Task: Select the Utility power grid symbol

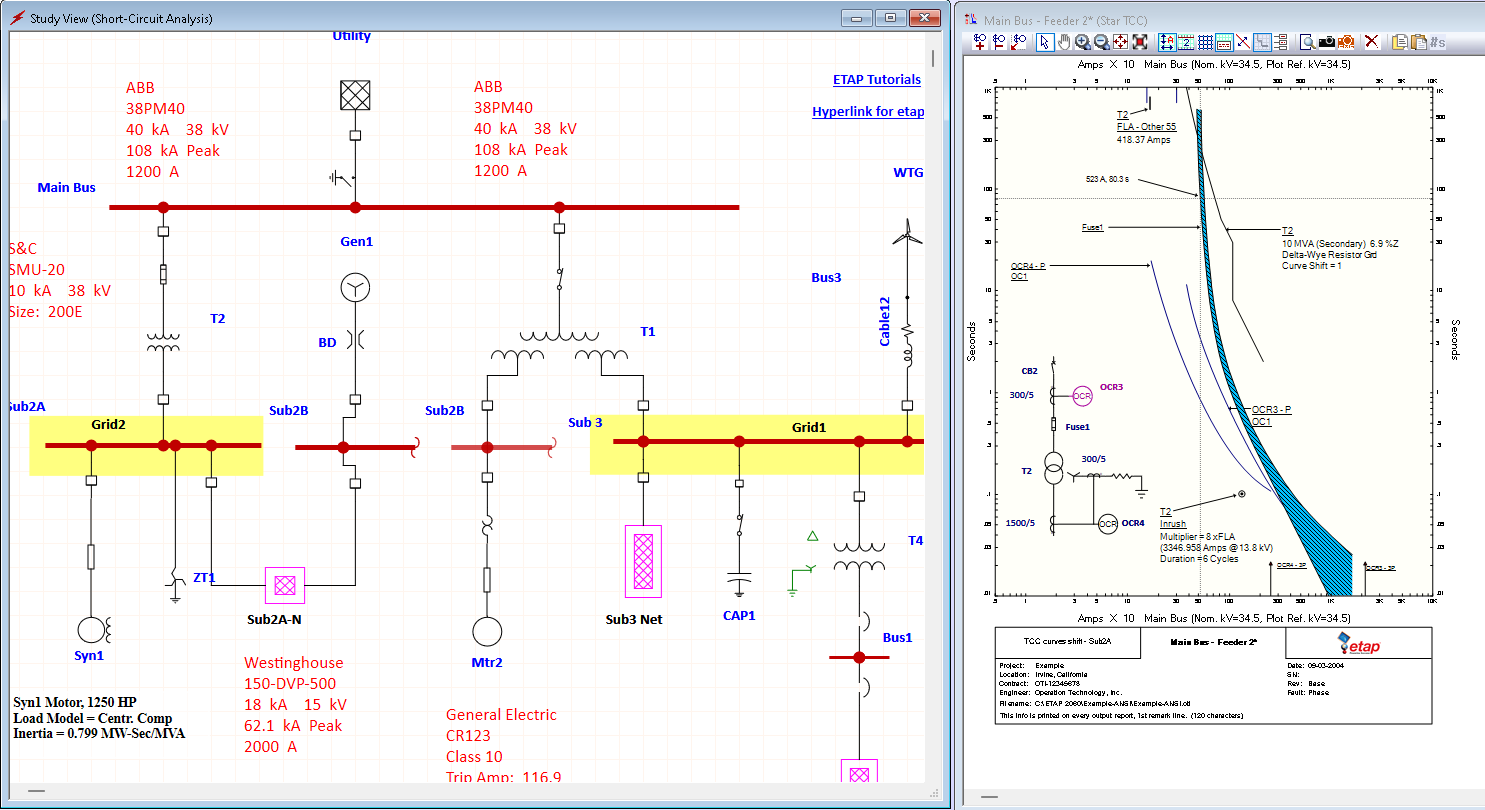Action: pyautogui.click(x=354, y=95)
